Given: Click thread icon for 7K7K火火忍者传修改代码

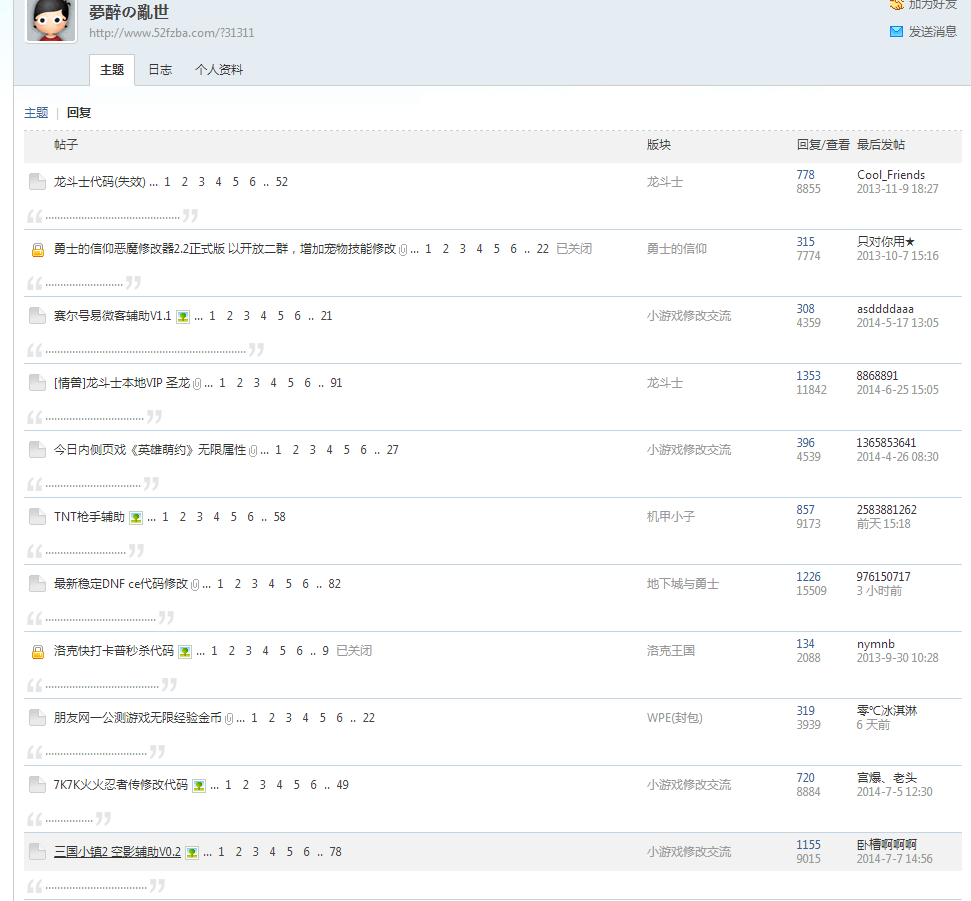Looking at the screenshot, I should pos(38,785).
